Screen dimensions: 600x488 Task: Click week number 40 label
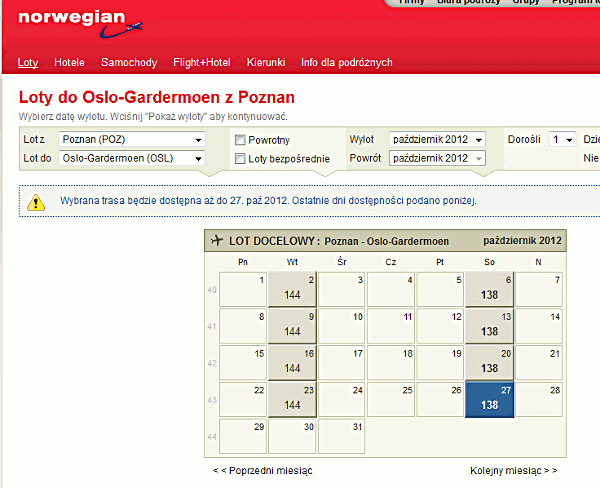tap(212, 290)
